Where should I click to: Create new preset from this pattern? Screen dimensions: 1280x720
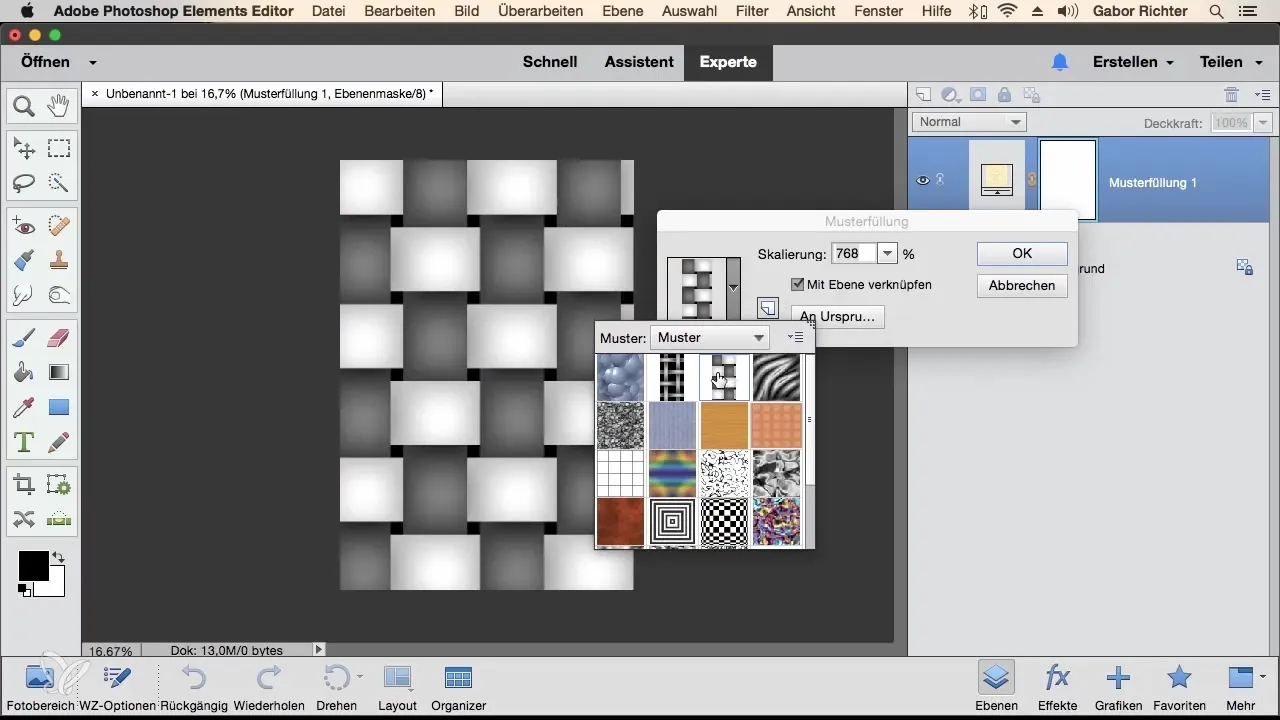click(767, 308)
